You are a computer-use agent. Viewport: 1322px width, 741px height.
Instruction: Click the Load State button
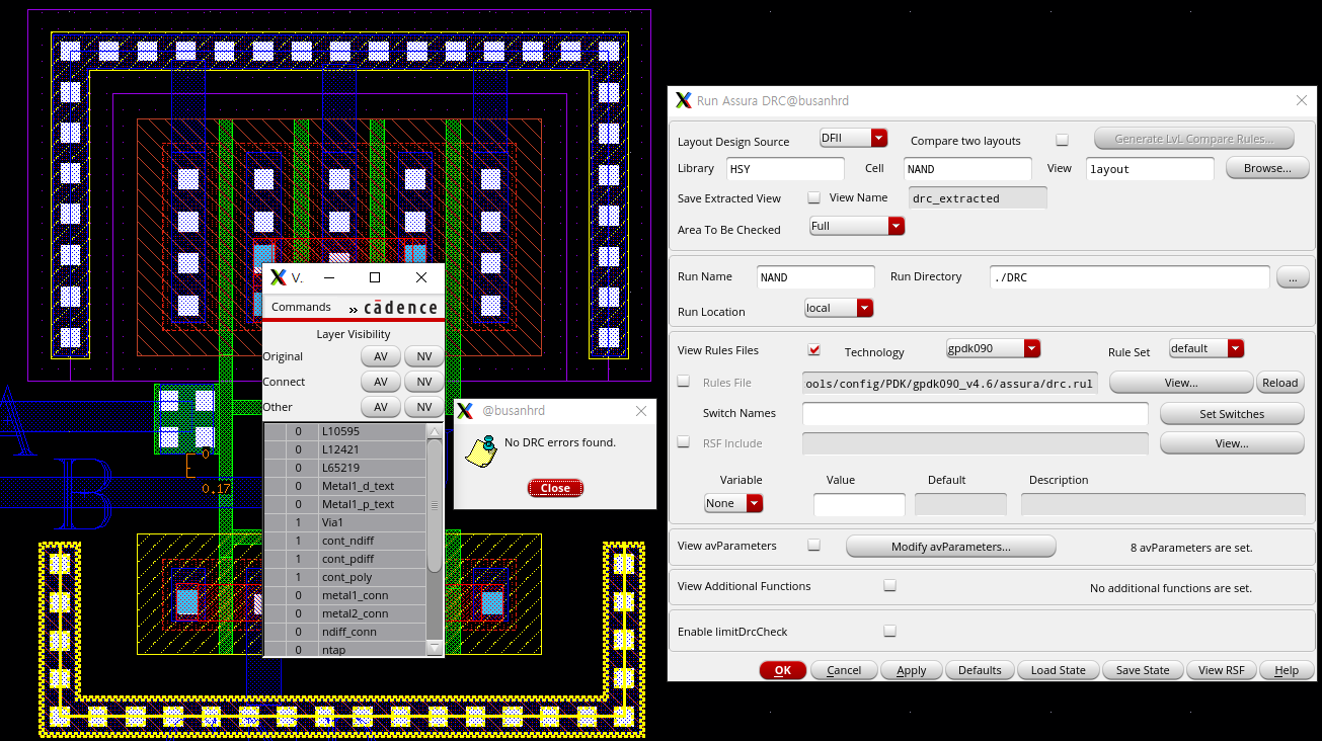(x=1058, y=670)
